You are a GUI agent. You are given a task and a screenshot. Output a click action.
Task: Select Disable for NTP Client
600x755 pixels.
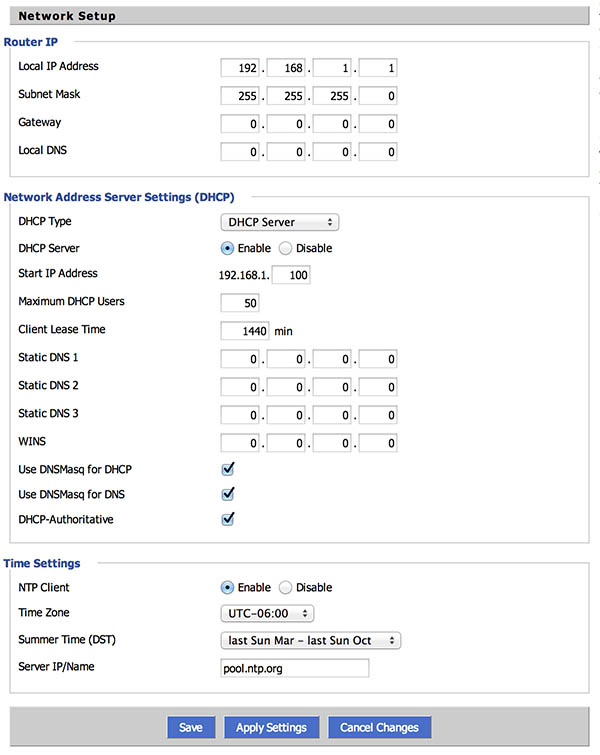(x=286, y=587)
